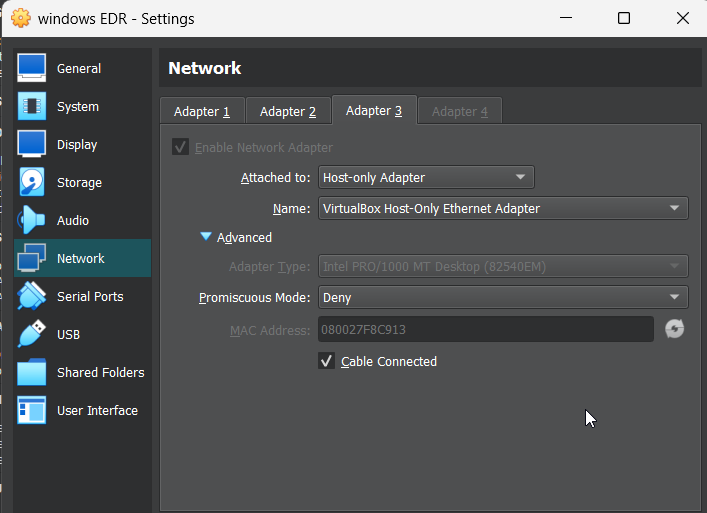Image resolution: width=707 pixels, height=513 pixels.
Task: Toggle the Cable Connected checkbox
Action: coord(326,361)
